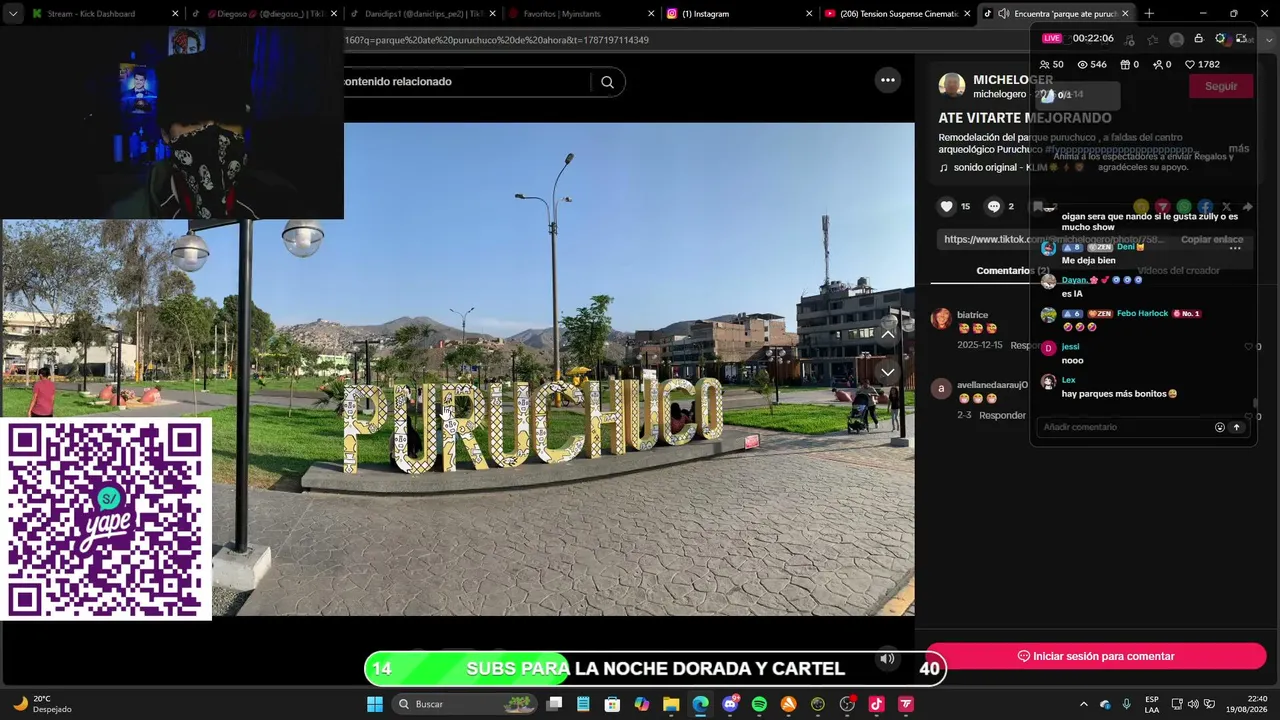The width and height of the screenshot is (1280, 720).
Task: Open biatrice commenter avatar
Action: [941, 319]
